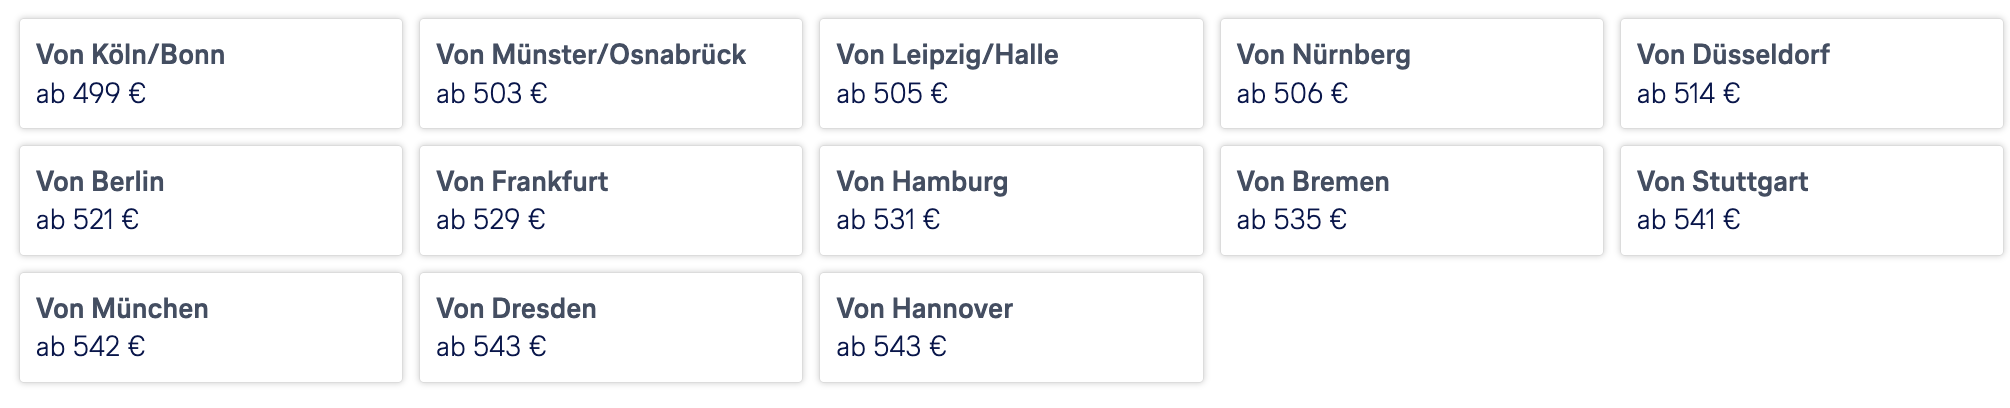Open the Von Münster/Osnabrück departure option
The image size is (2010, 408).
pyautogui.click(x=610, y=73)
